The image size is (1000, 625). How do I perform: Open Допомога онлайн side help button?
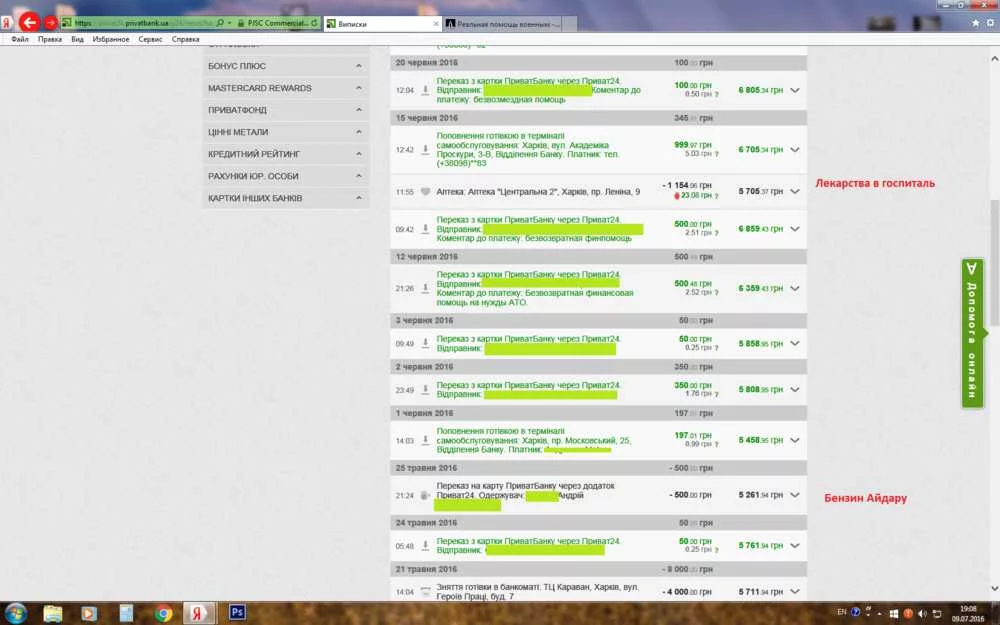(972, 333)
